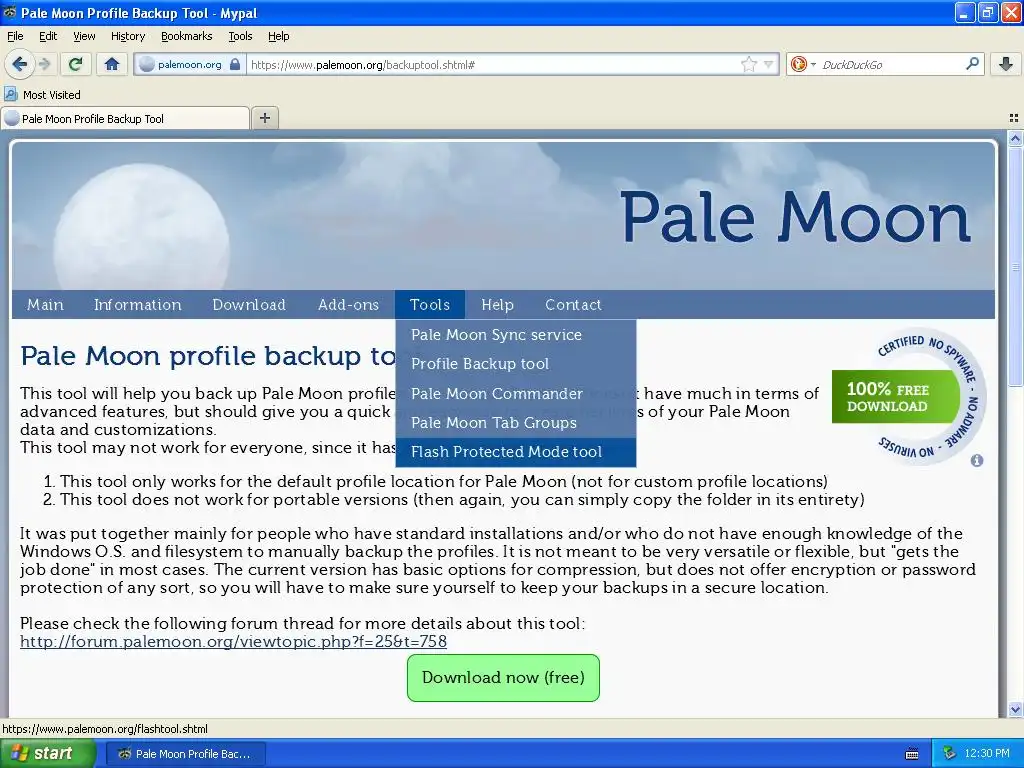1024x768 pixels.
Task: Click the info icon beside the certified badge
Action: point(976,460)
